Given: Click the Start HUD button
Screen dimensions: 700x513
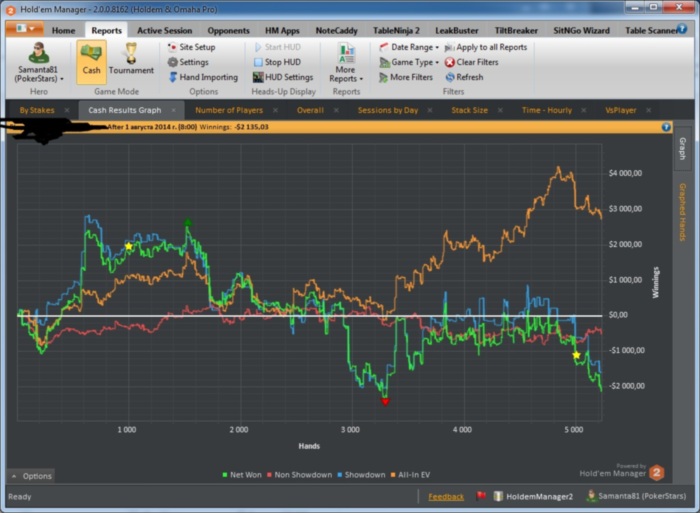Looking at the screenshot, I should [277, 47].
